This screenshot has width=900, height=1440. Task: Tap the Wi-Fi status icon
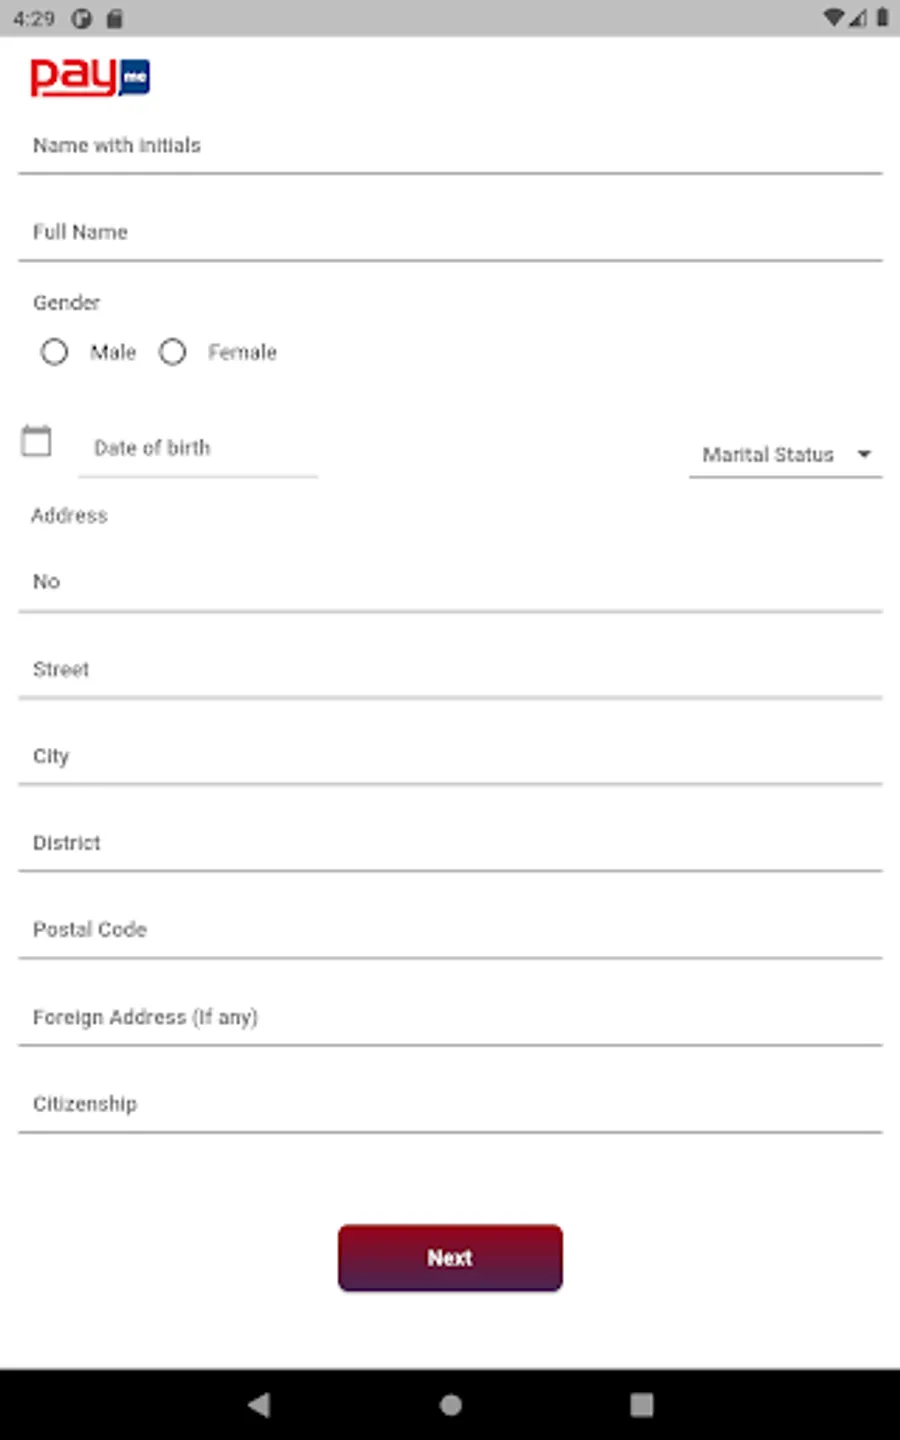[832, 18]
